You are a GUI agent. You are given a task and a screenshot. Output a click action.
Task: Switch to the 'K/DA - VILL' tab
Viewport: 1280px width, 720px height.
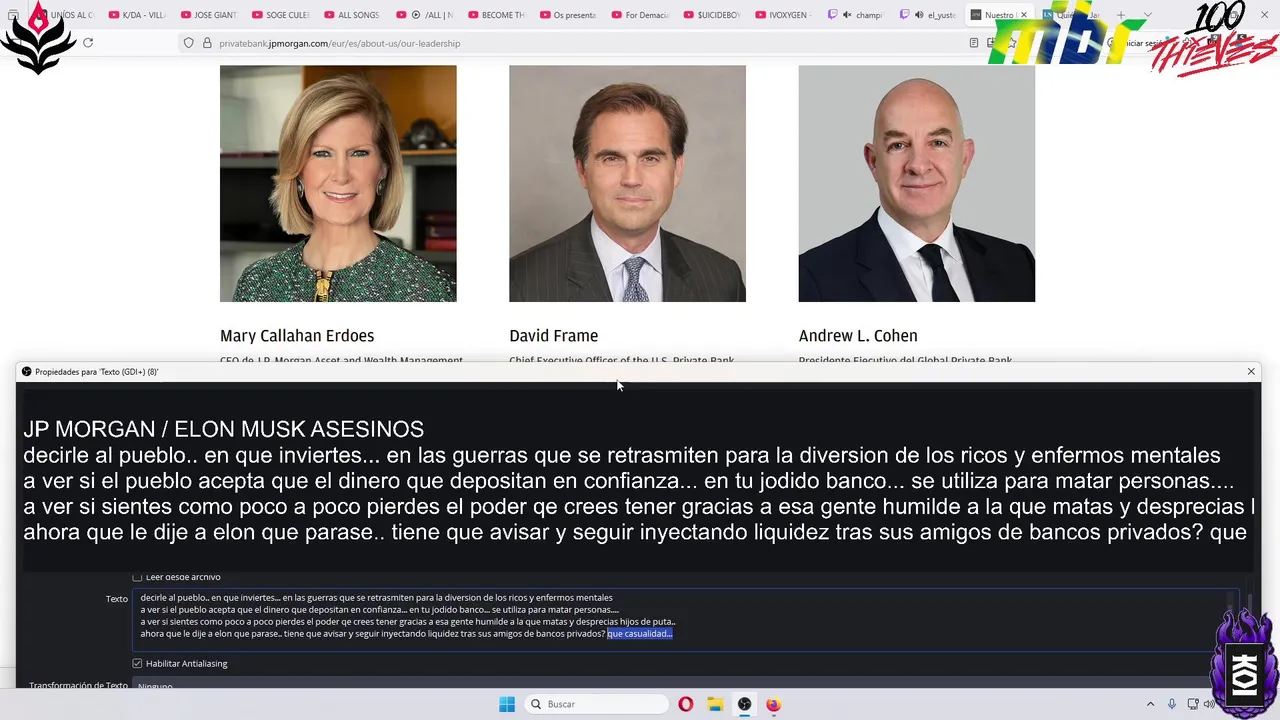click(x=137, y=15)
